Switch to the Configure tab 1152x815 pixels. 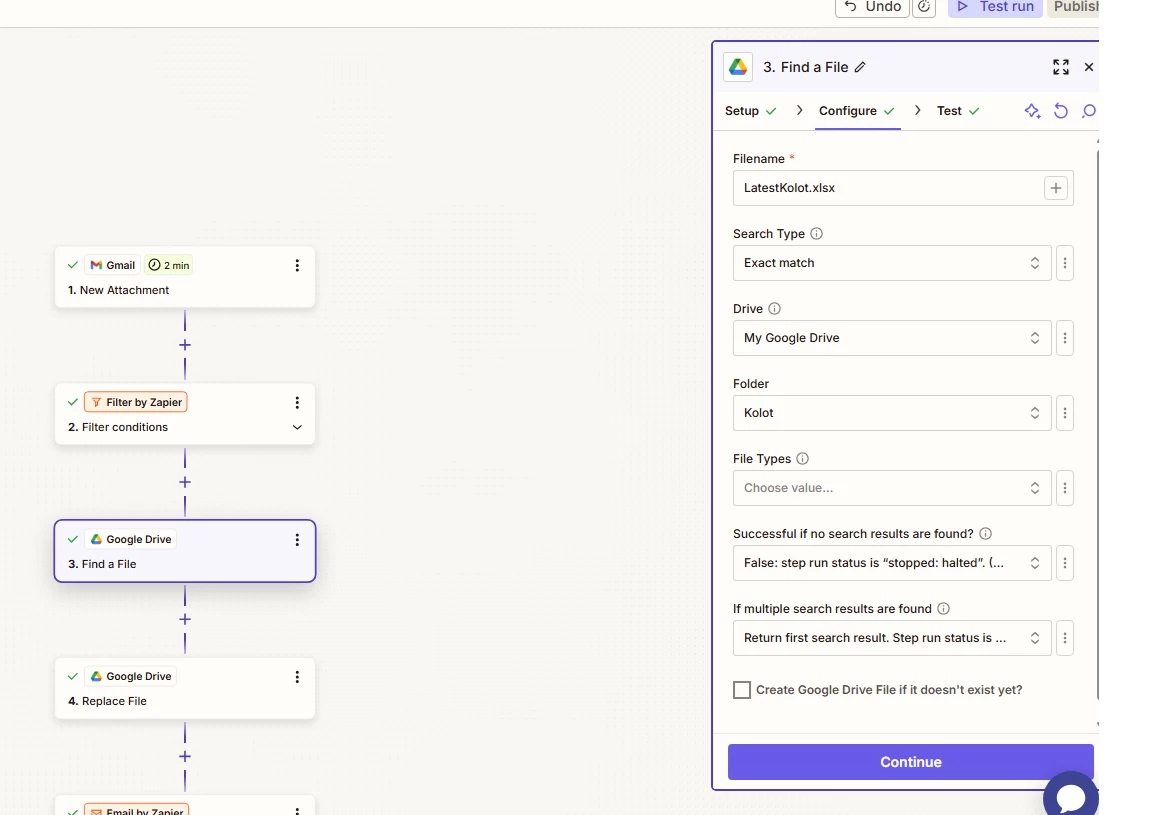point(857,111)
